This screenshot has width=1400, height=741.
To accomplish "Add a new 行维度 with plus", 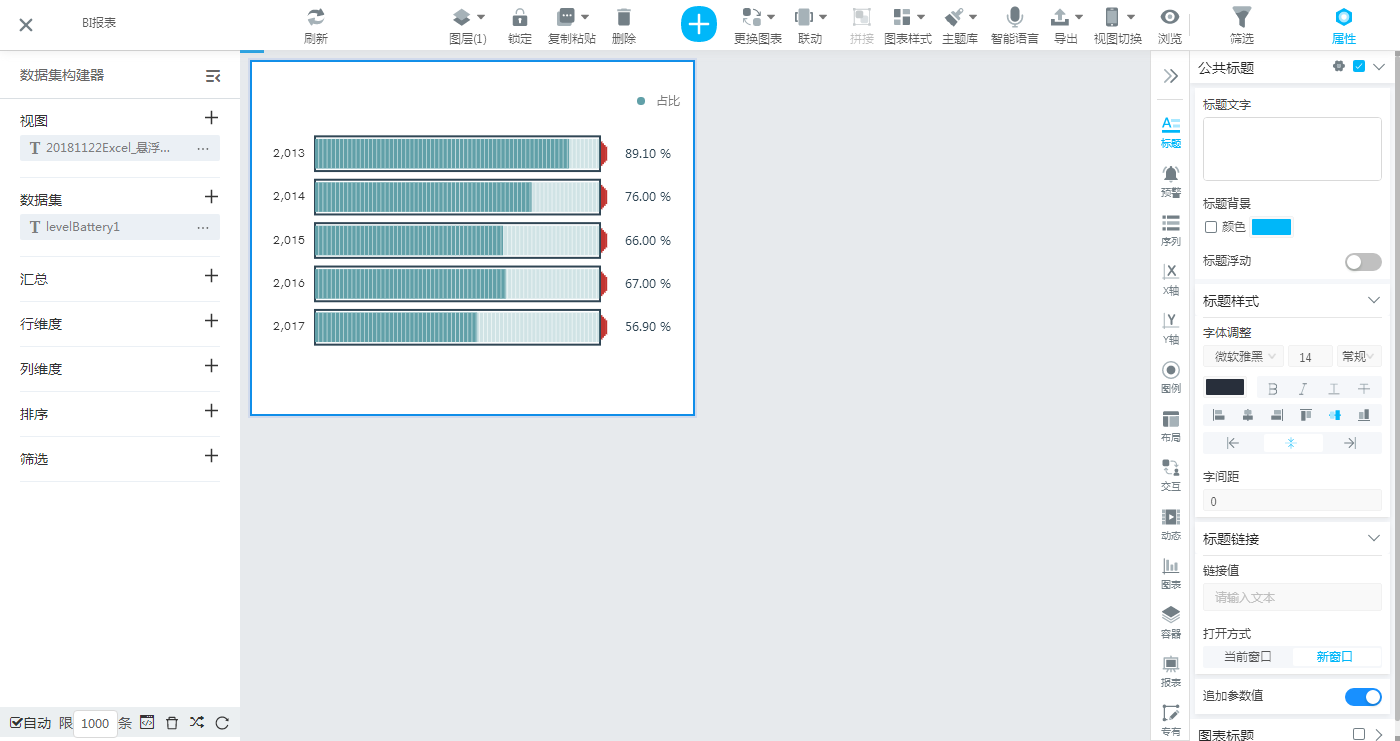I will coord(211,321).
